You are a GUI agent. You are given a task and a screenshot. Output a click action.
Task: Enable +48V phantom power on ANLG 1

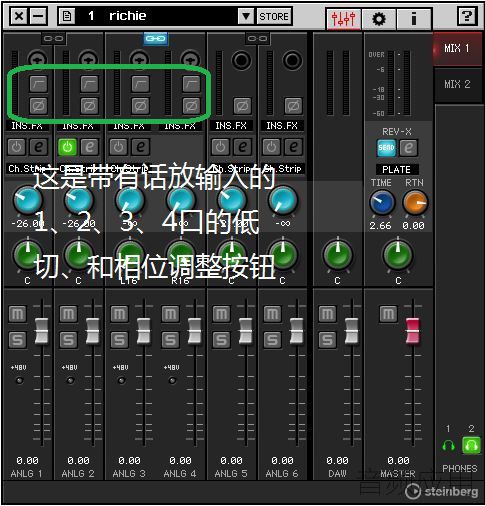click(x=20, y=380)
